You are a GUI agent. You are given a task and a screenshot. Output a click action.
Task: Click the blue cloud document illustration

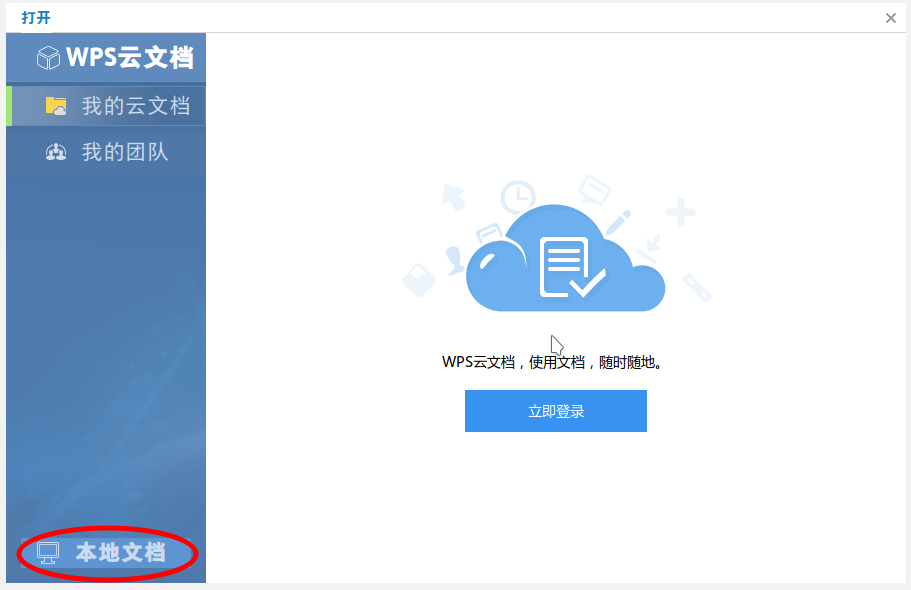coord(565,258)
